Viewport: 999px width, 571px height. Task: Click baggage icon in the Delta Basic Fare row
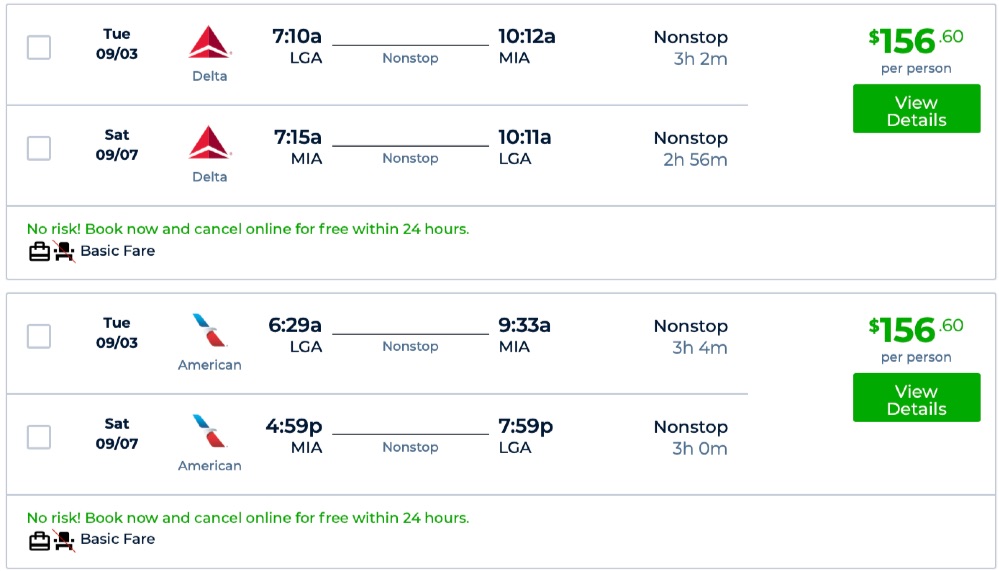pyautogui.click(x=39, y=252)
